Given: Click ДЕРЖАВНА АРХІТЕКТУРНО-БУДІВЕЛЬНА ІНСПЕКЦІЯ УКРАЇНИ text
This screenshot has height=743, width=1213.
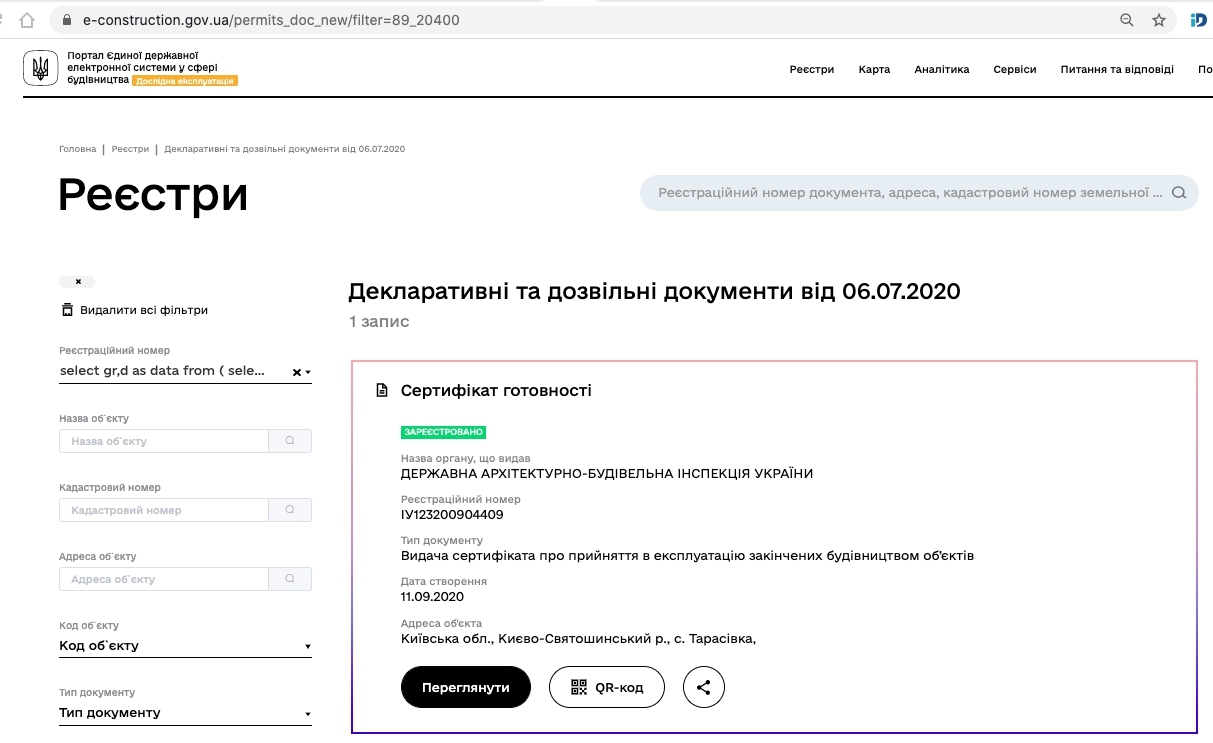Looking at the screenshot, I should (607, 474).
